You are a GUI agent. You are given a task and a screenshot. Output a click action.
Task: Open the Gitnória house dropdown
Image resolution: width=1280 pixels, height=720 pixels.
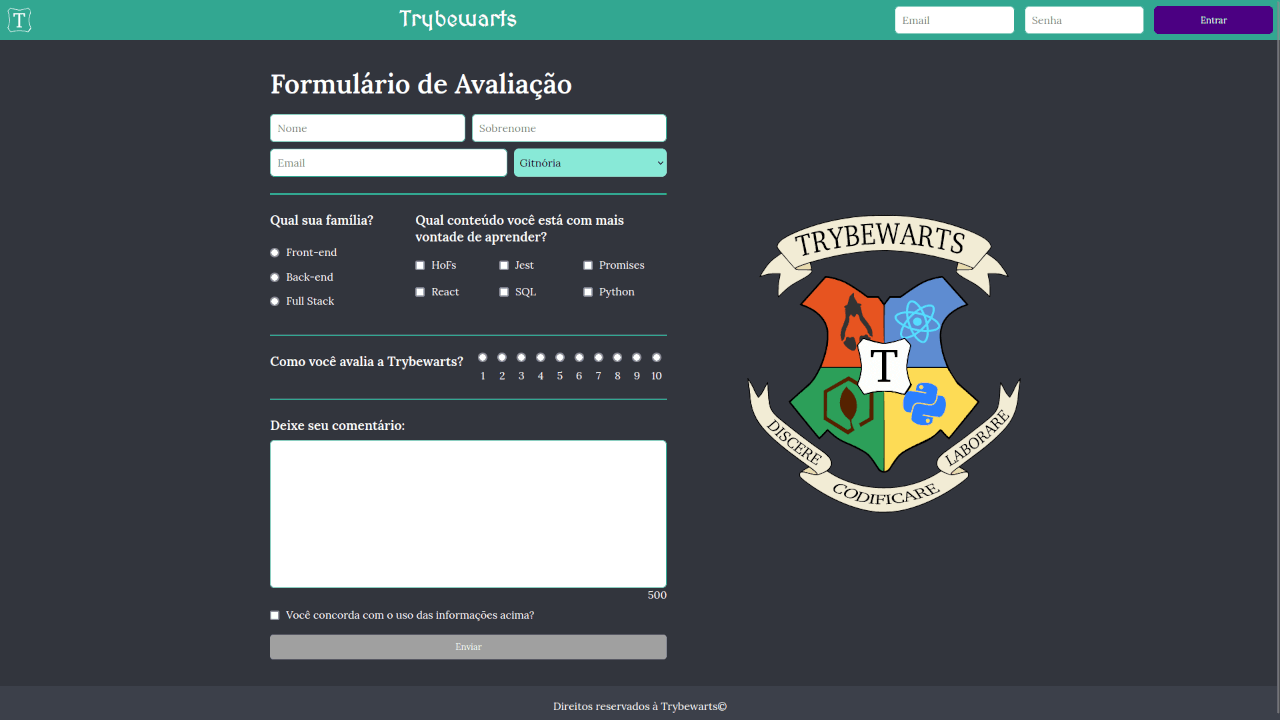coord(590,162)
